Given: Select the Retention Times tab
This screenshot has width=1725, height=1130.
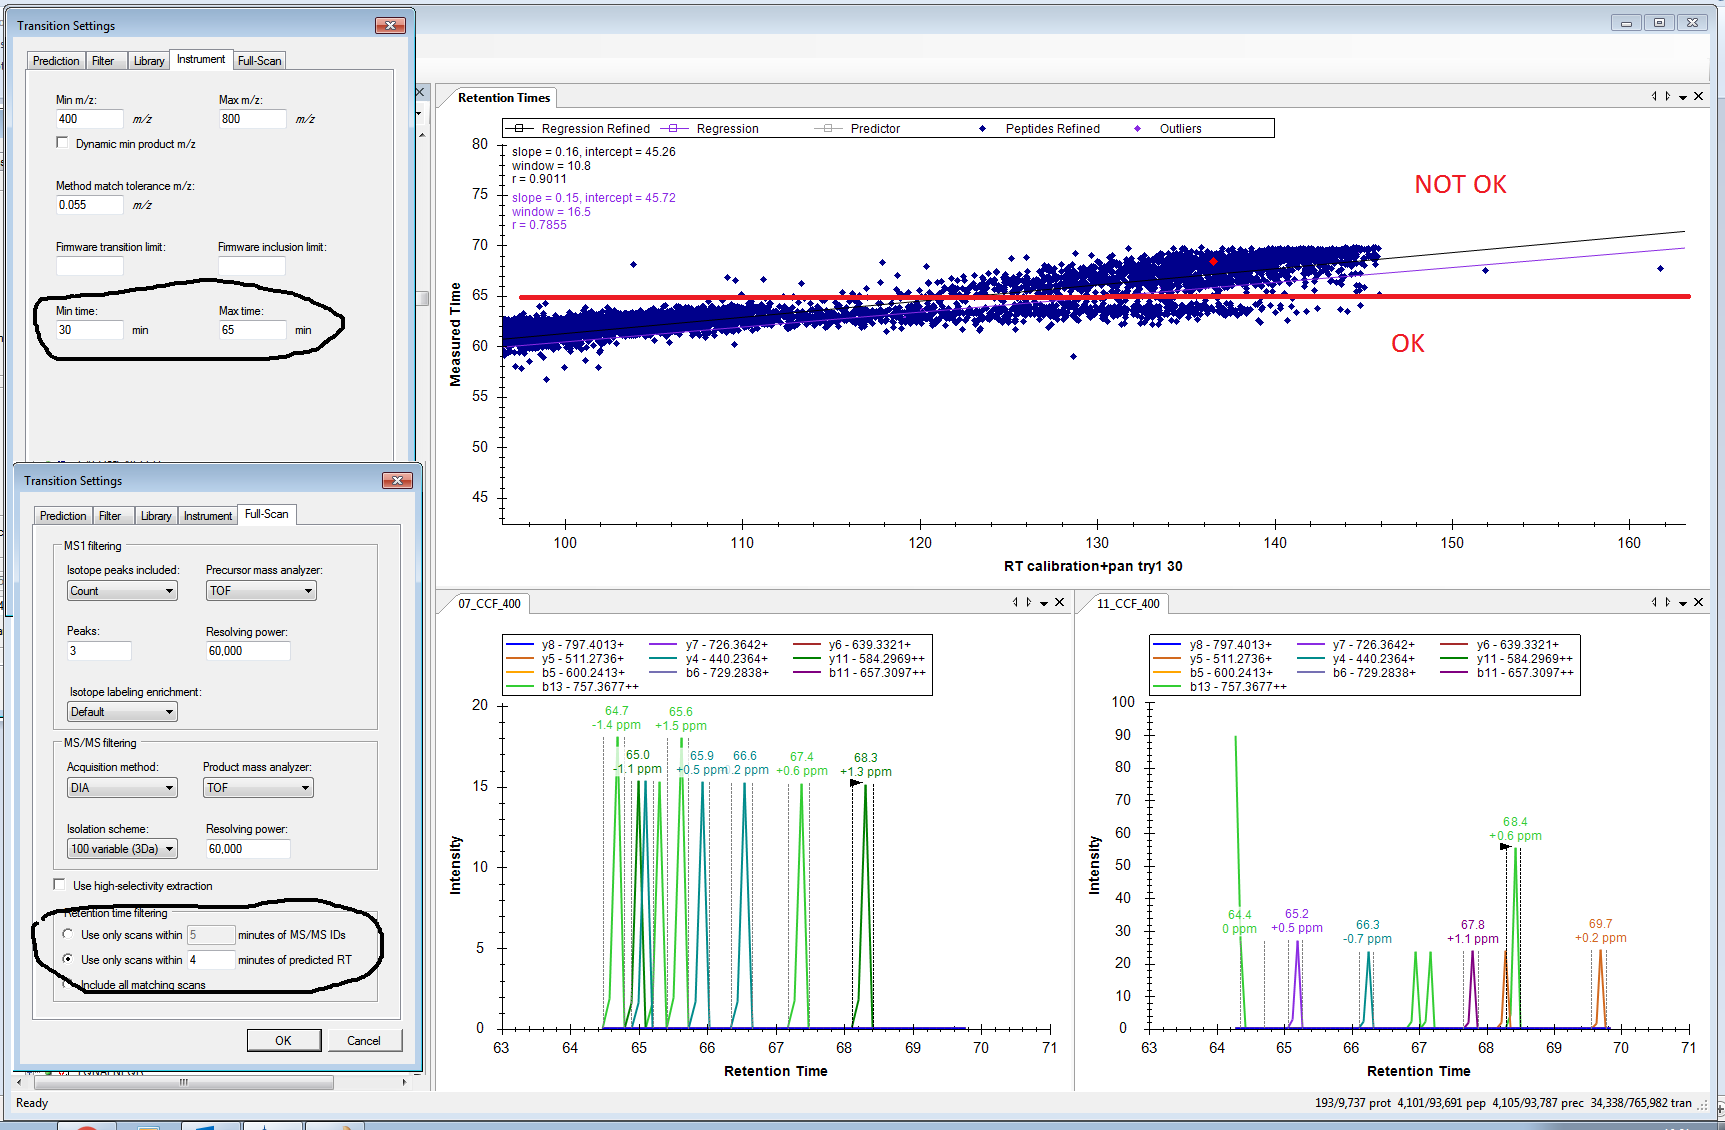Looking at the screenshot, I should click(x=504, y=98).
